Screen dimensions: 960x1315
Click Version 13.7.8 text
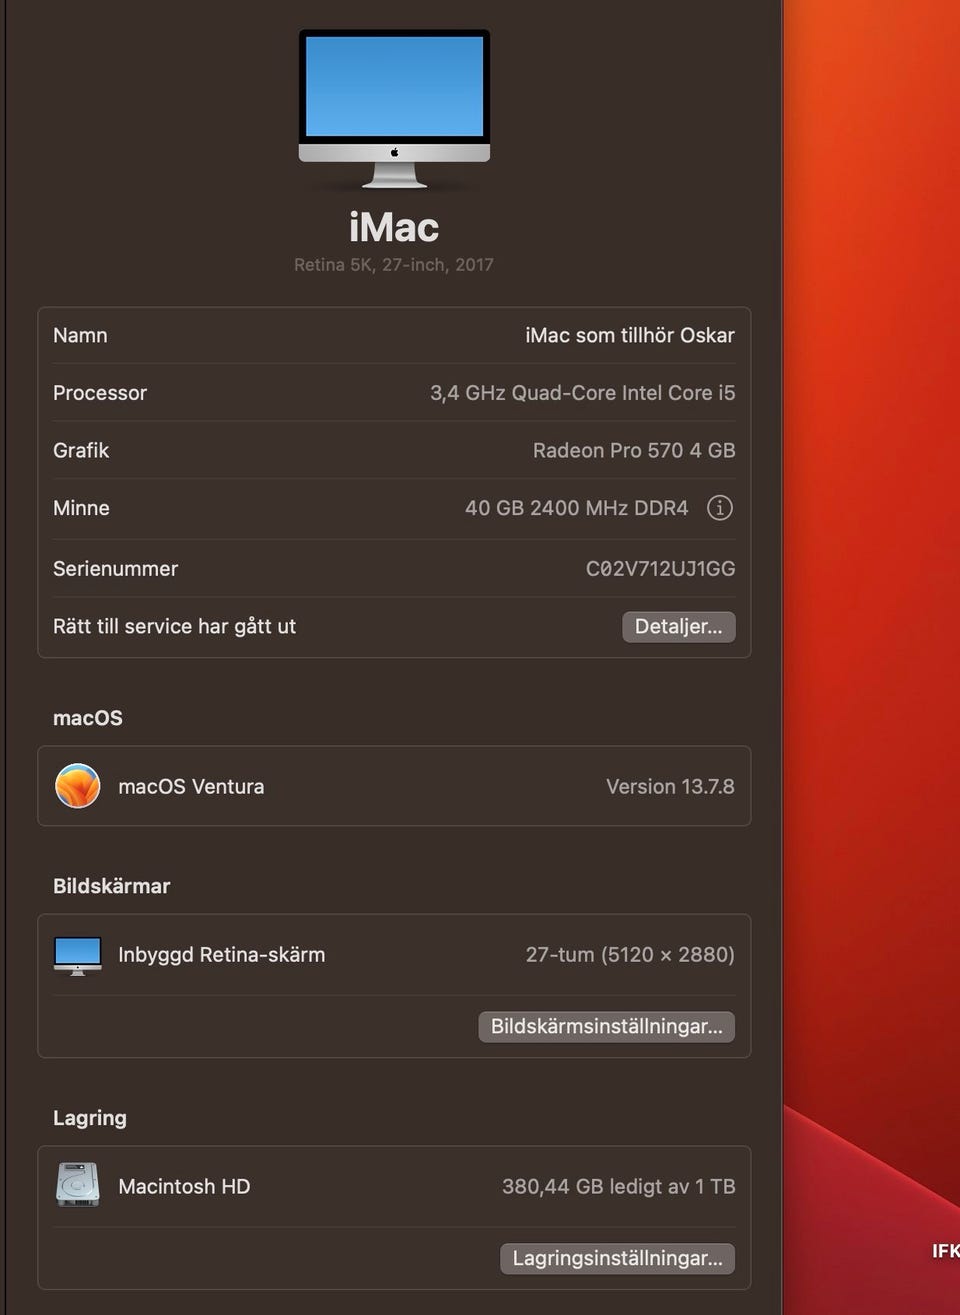pyautogui.click(x=670, y=787)
